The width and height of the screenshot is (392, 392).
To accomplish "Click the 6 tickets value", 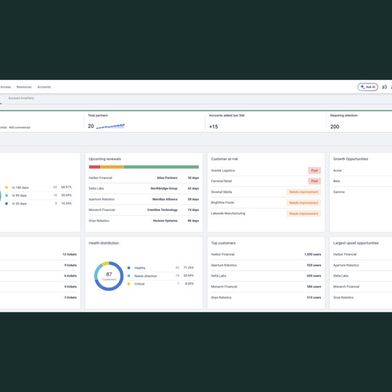I will pos(70,276).
